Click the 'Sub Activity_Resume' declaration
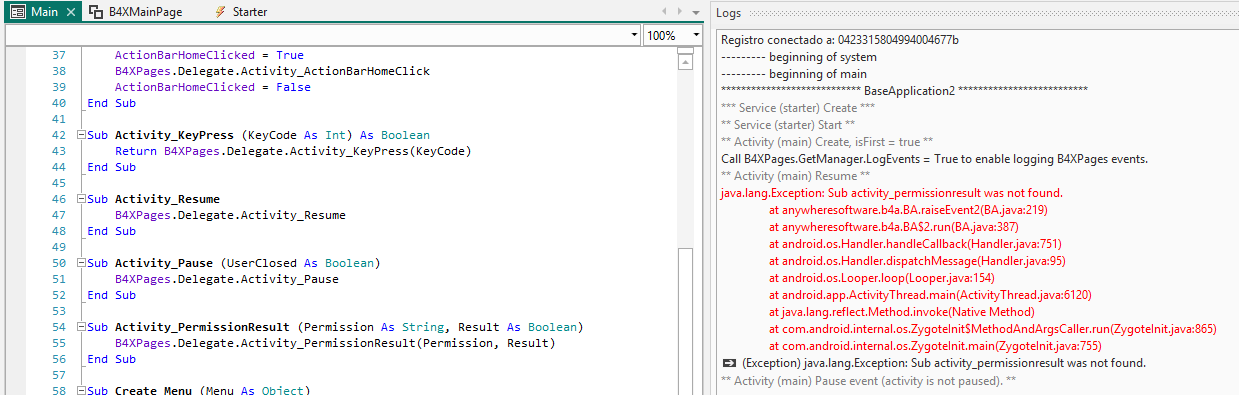The width and height of the screenshot is (1239, 395). point(153,199)
